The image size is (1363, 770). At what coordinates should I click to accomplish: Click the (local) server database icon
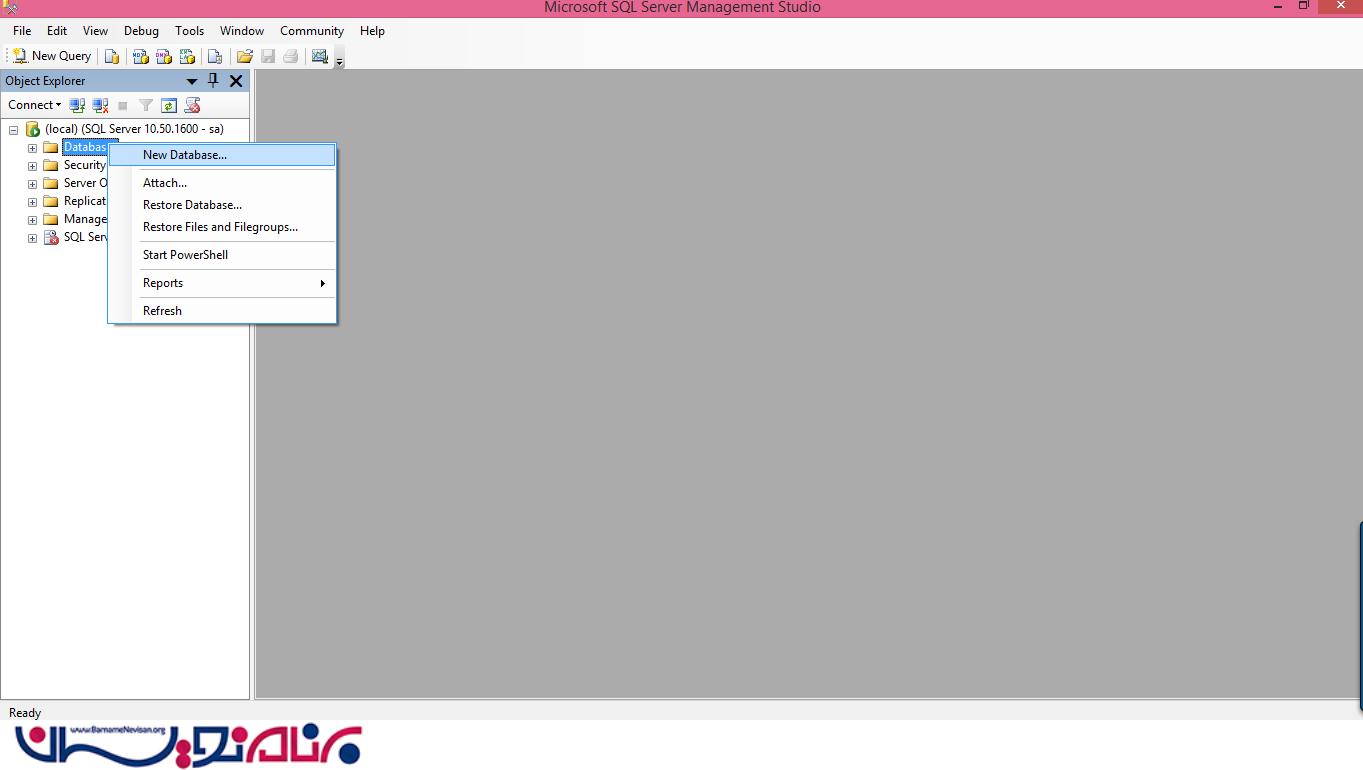coord(32,129)
